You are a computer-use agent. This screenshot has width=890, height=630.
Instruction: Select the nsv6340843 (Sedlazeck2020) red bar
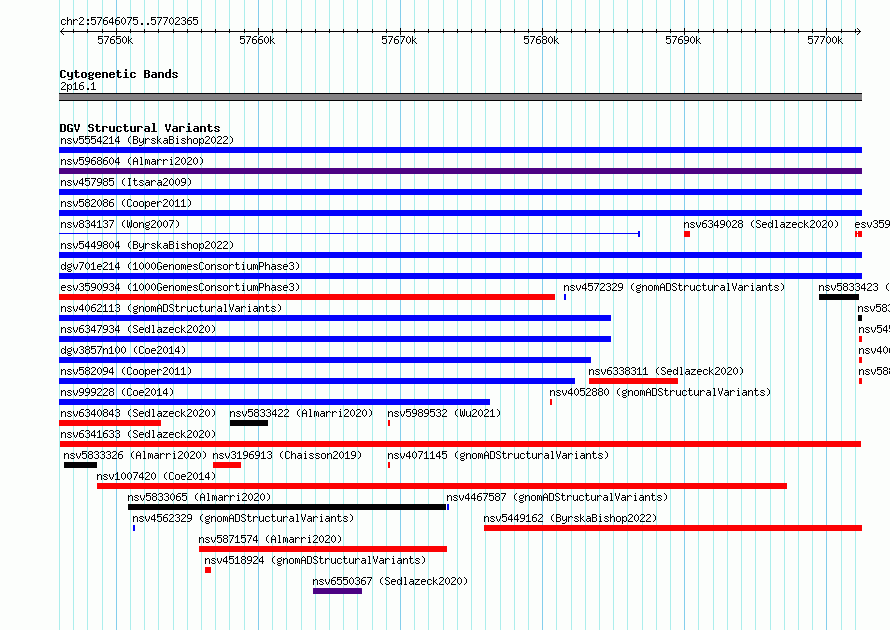tap(110, 423)
